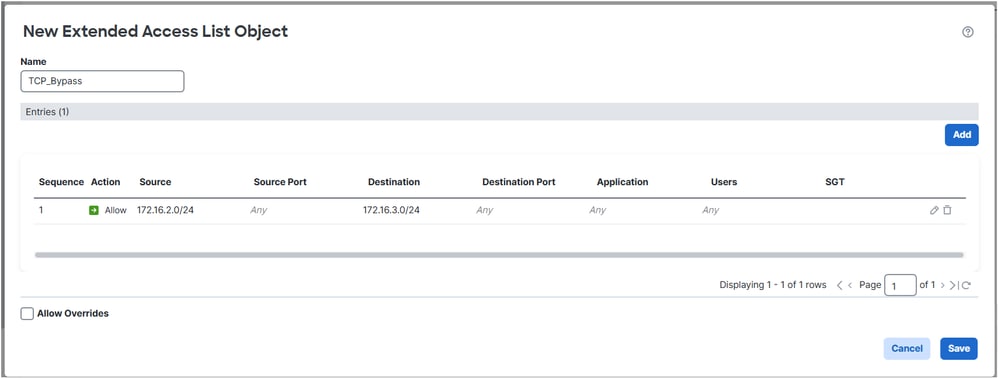
Task: Delete entry 1 with the trash icon
Action: (x=947, y=210)
